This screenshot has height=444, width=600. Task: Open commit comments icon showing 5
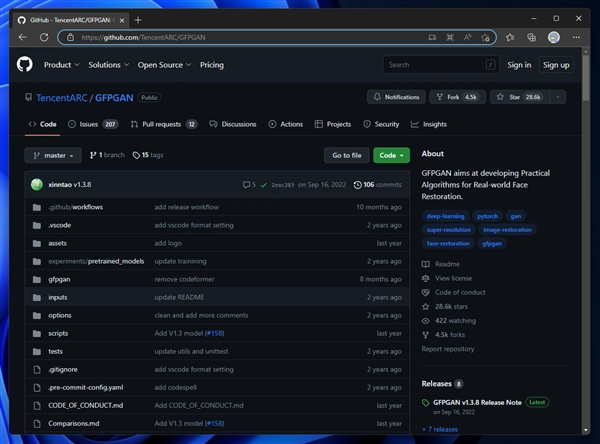249,185
